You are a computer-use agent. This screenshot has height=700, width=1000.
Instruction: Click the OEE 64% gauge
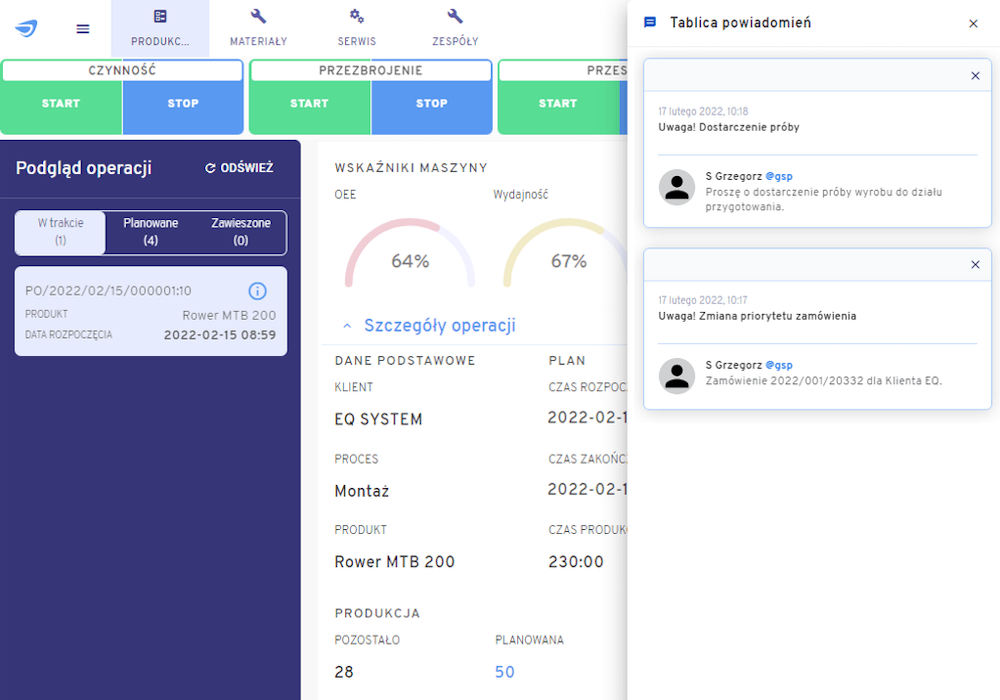point(410,255)
